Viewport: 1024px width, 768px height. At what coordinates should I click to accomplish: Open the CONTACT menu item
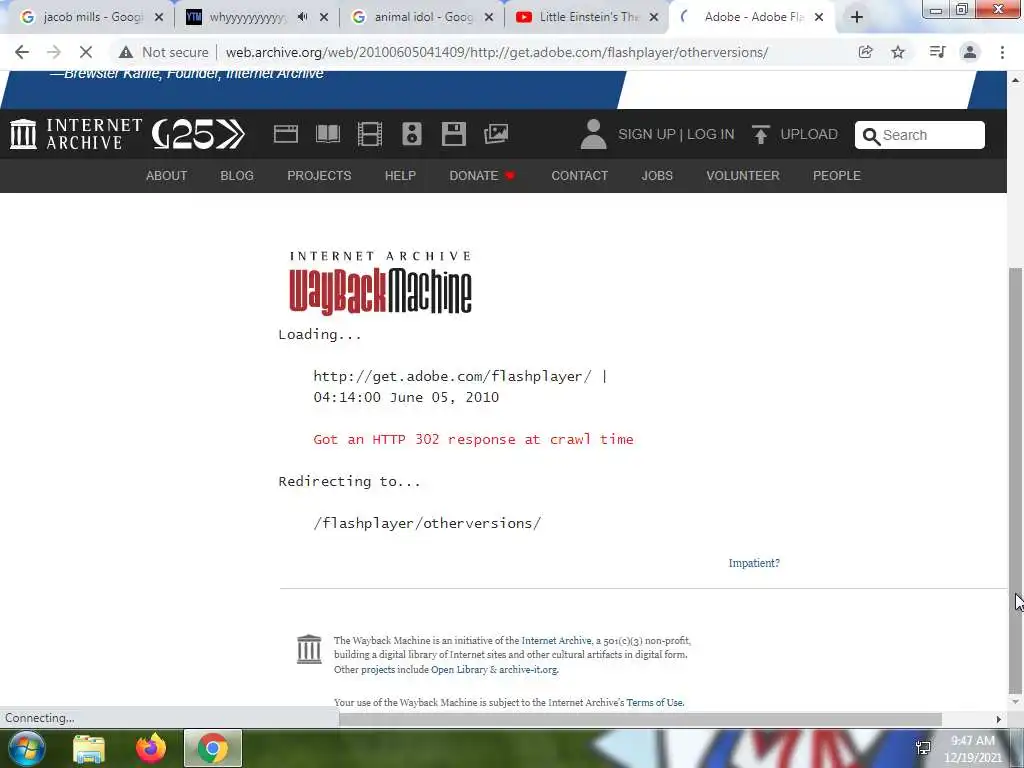(579, 176)
